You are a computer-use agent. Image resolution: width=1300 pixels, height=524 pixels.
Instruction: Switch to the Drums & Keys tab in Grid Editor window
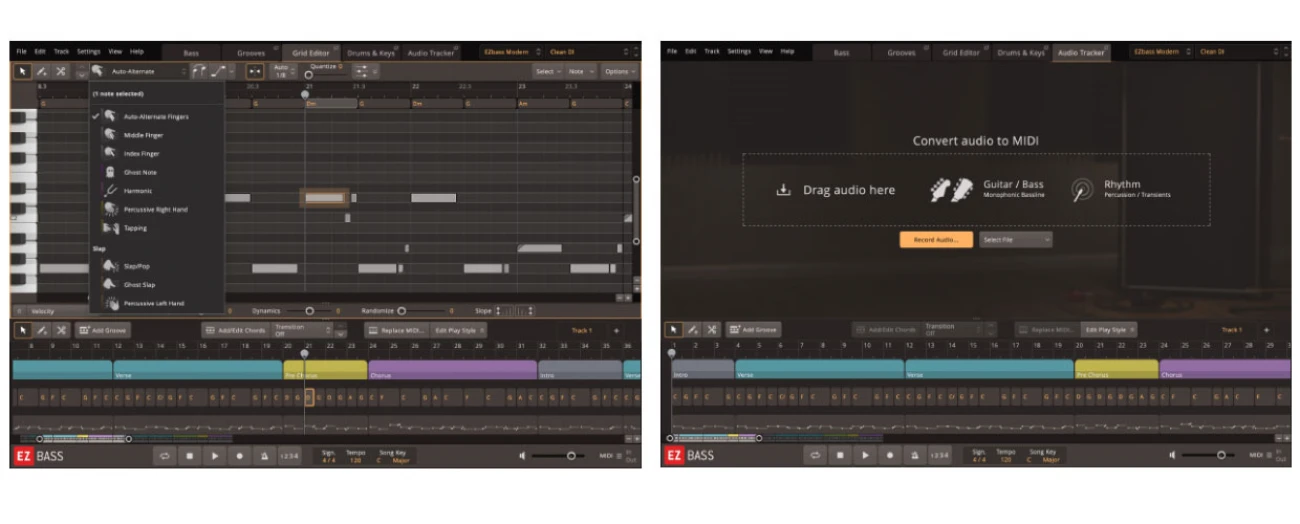click(x=370, y=52)
